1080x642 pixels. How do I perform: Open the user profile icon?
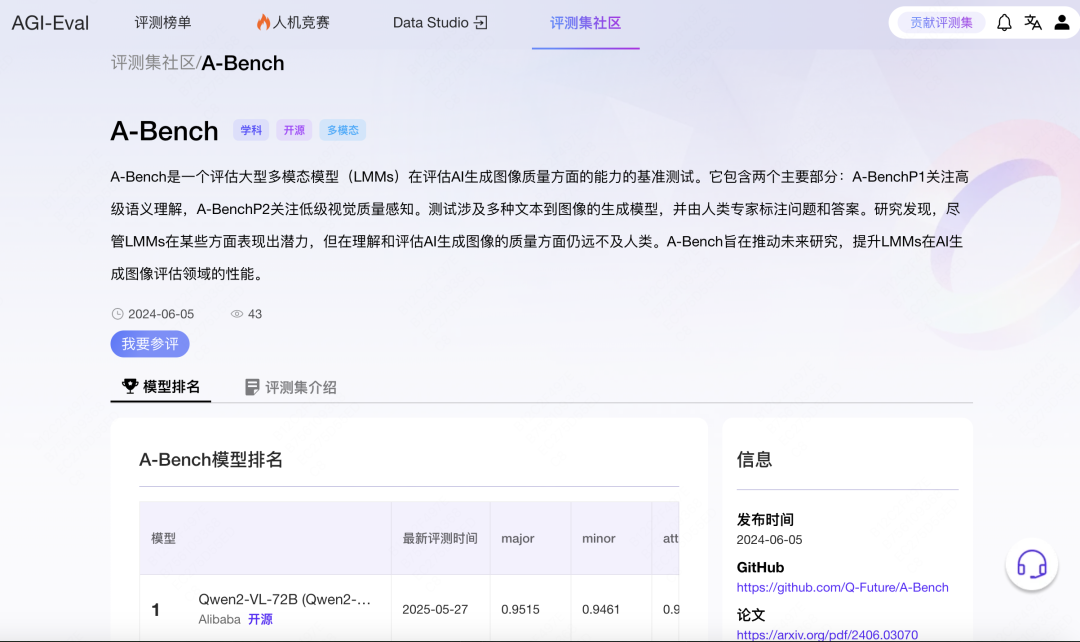pos(1061,23)
